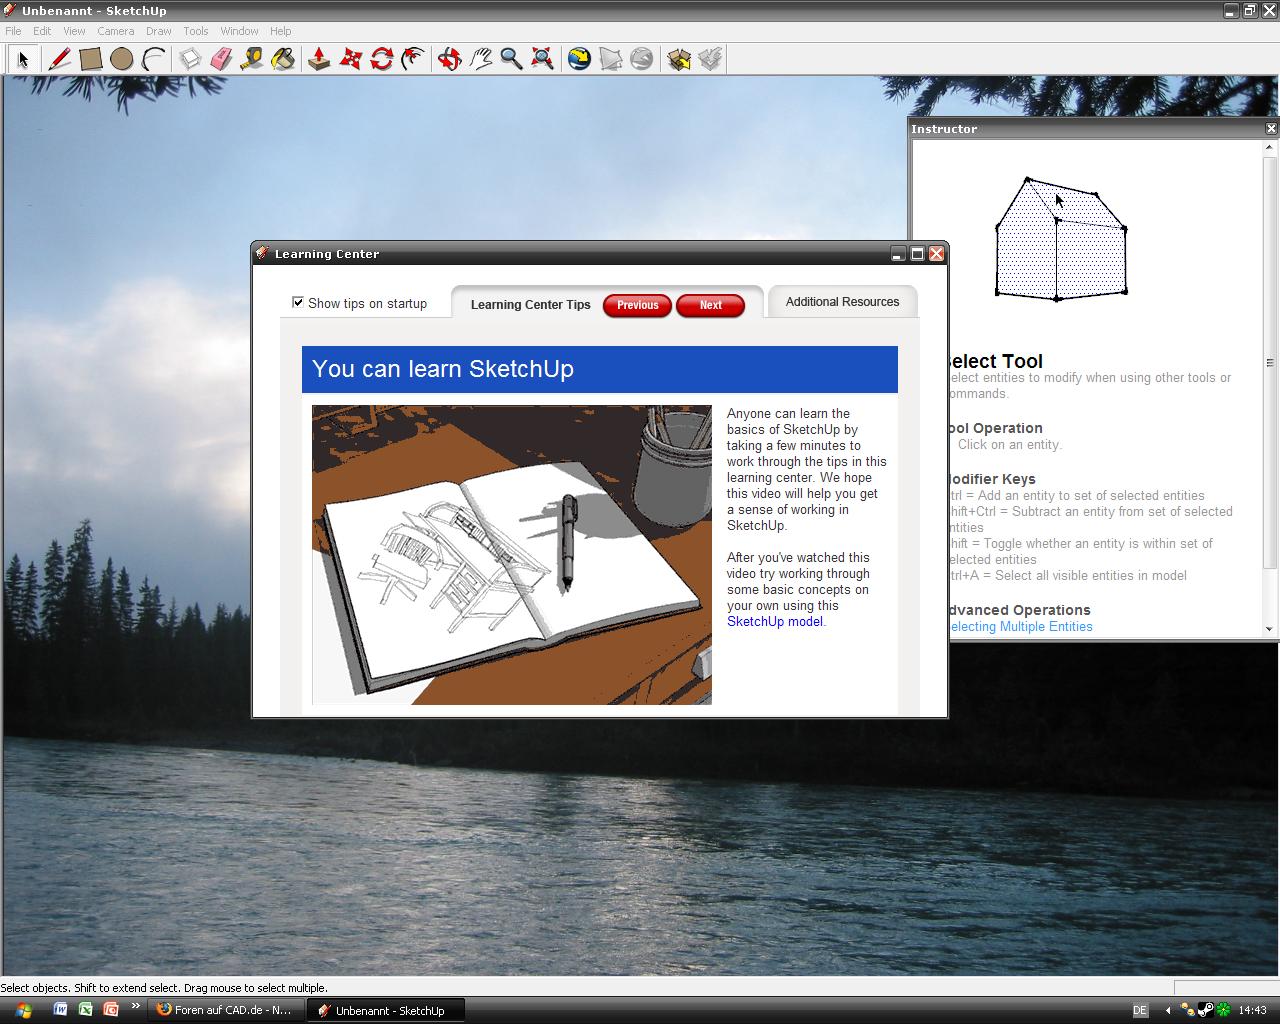Click the greyed Share Model icon
Viewport: 1280px width, 1024px height.
click(710, 60)
